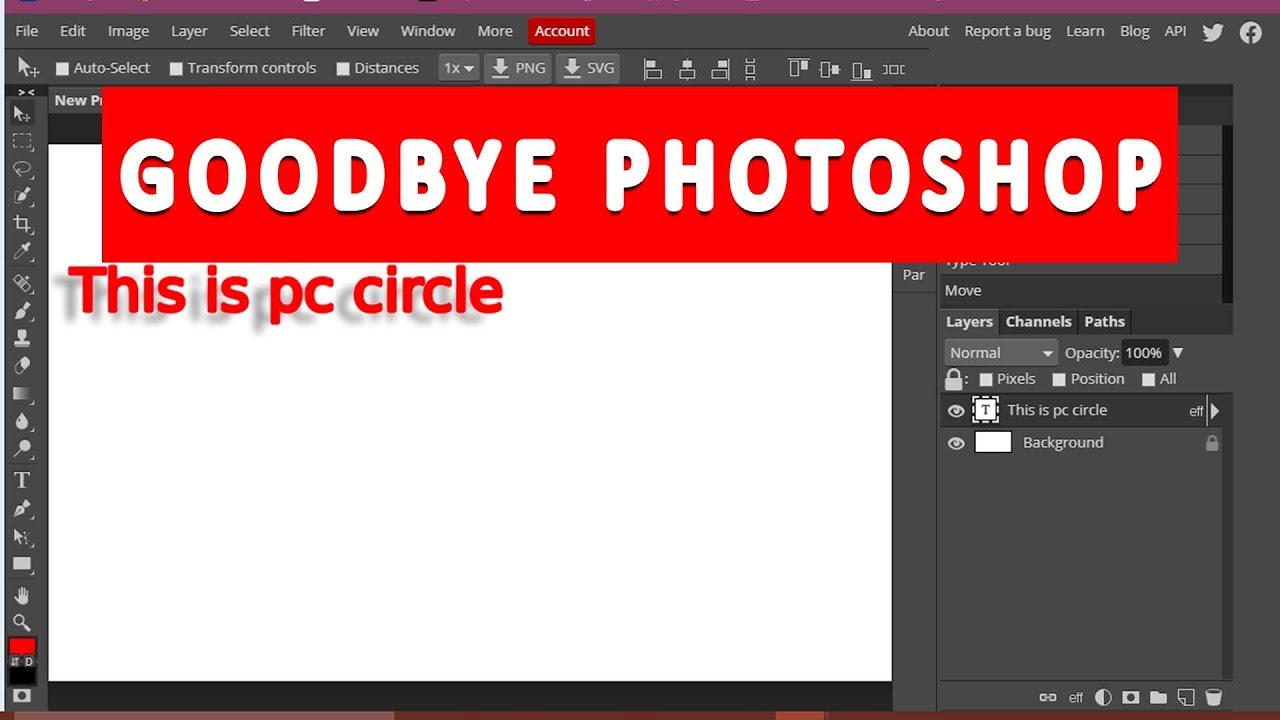Switch to the Channels tab
The width and height of the screenshot is (1280, 720).
[x=1038, y=322]
